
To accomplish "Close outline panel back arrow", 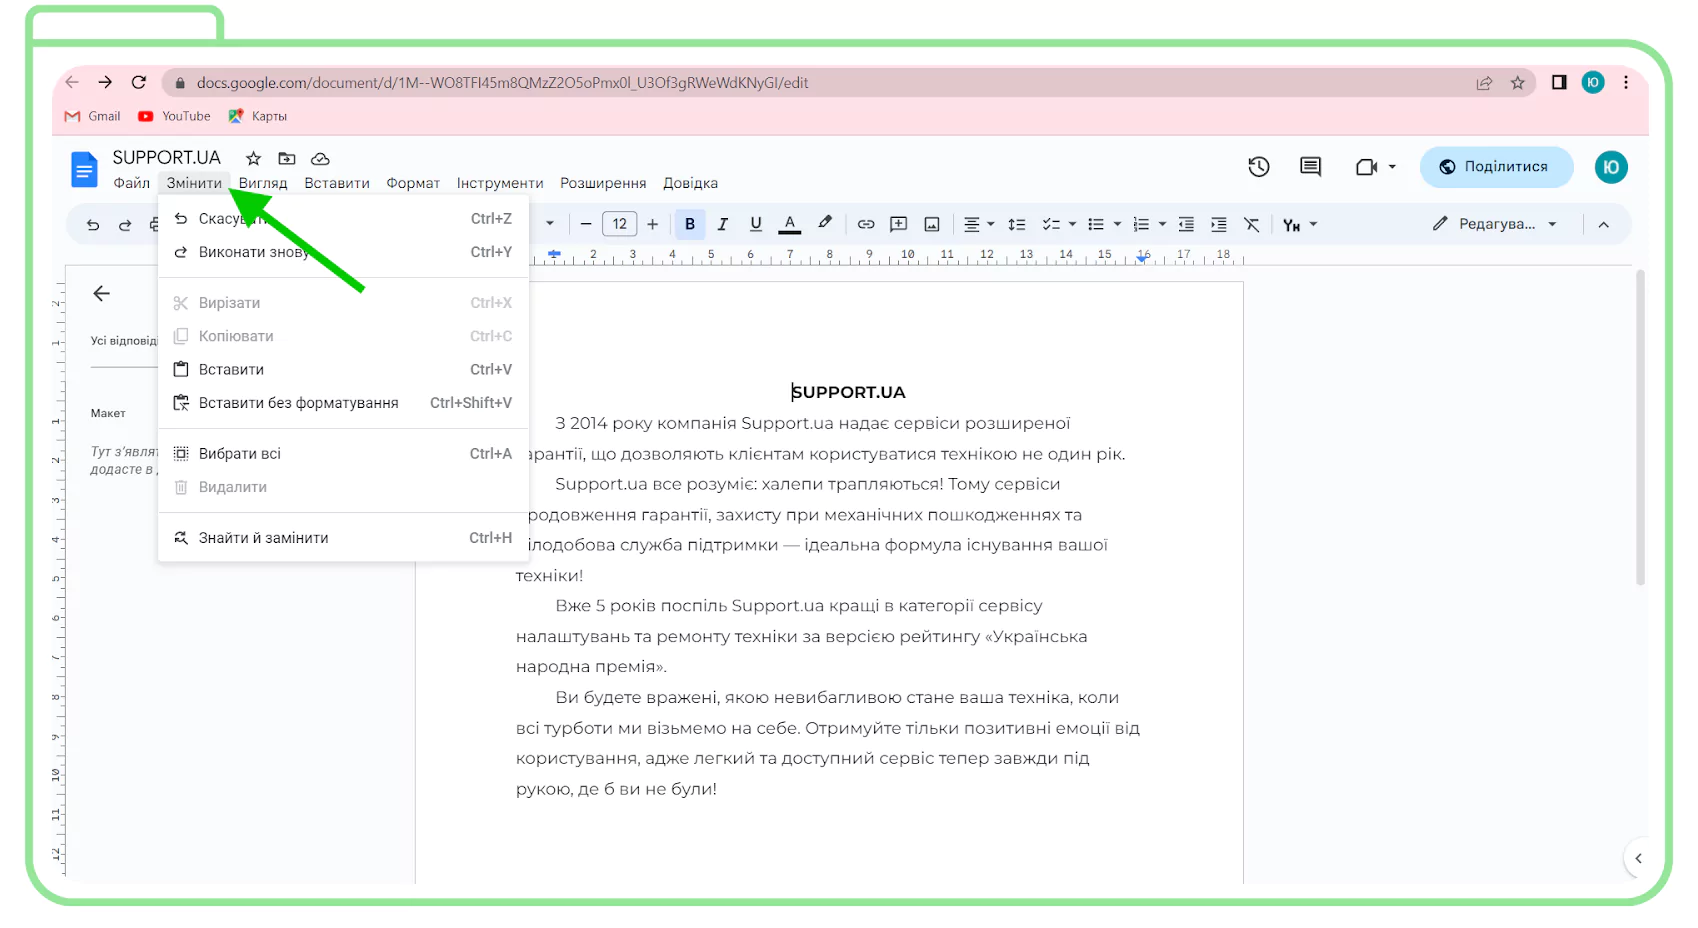I will (101, 293).
